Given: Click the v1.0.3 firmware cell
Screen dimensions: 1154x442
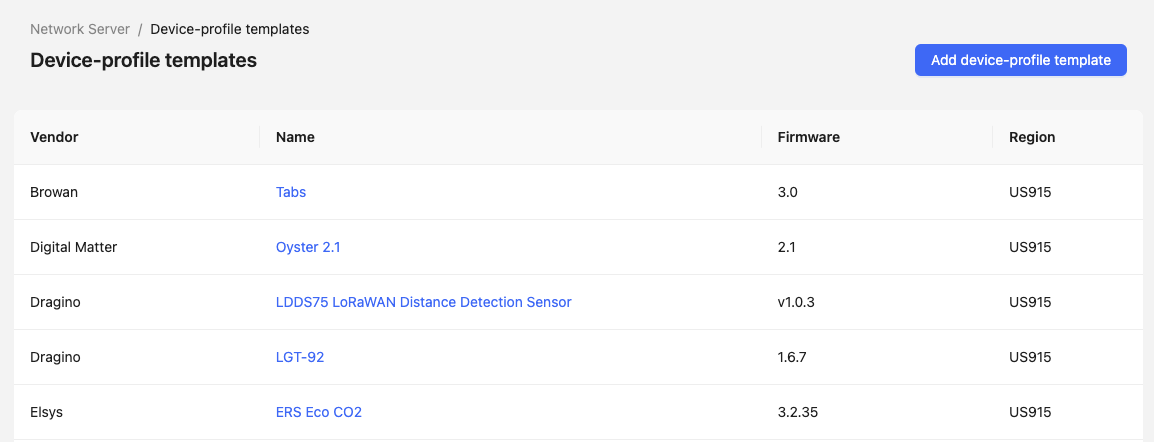Looking at the screenshot, I should click(796, 302).
